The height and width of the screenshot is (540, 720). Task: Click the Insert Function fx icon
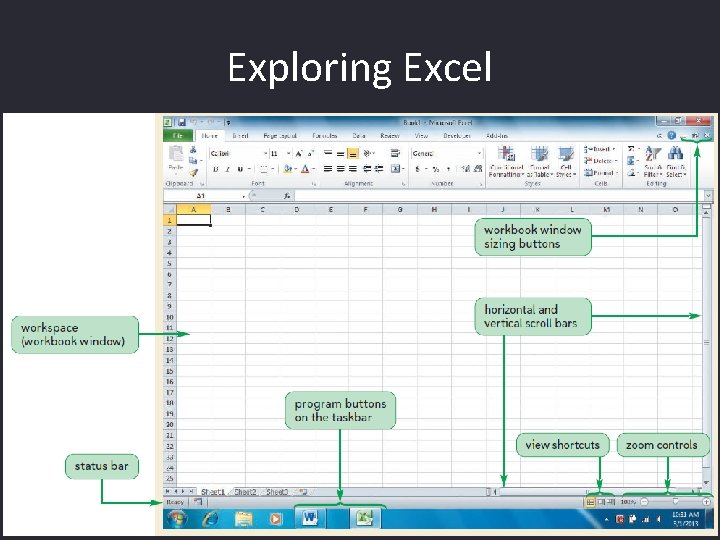pos(287,196)
